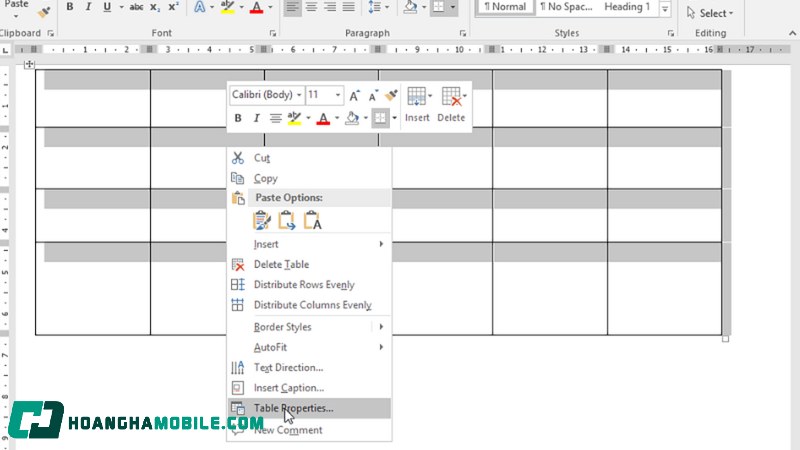Grow font size in mini toolbar

click(354, 95)
